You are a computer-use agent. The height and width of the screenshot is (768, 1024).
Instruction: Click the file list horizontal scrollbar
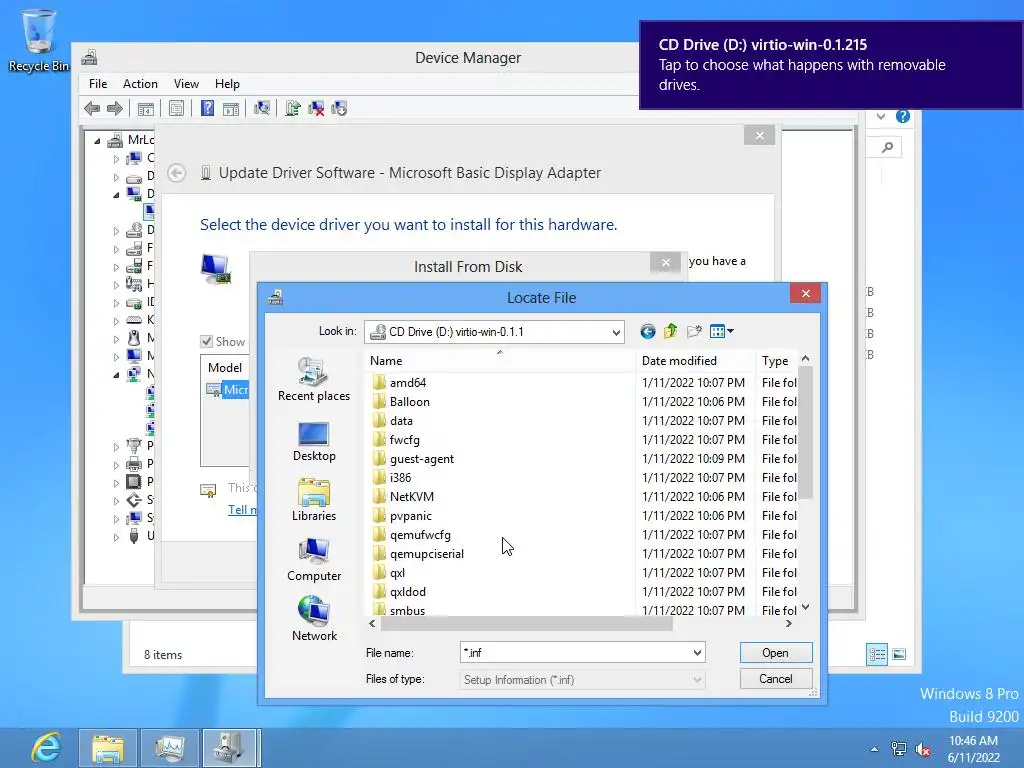click(526, 624)
